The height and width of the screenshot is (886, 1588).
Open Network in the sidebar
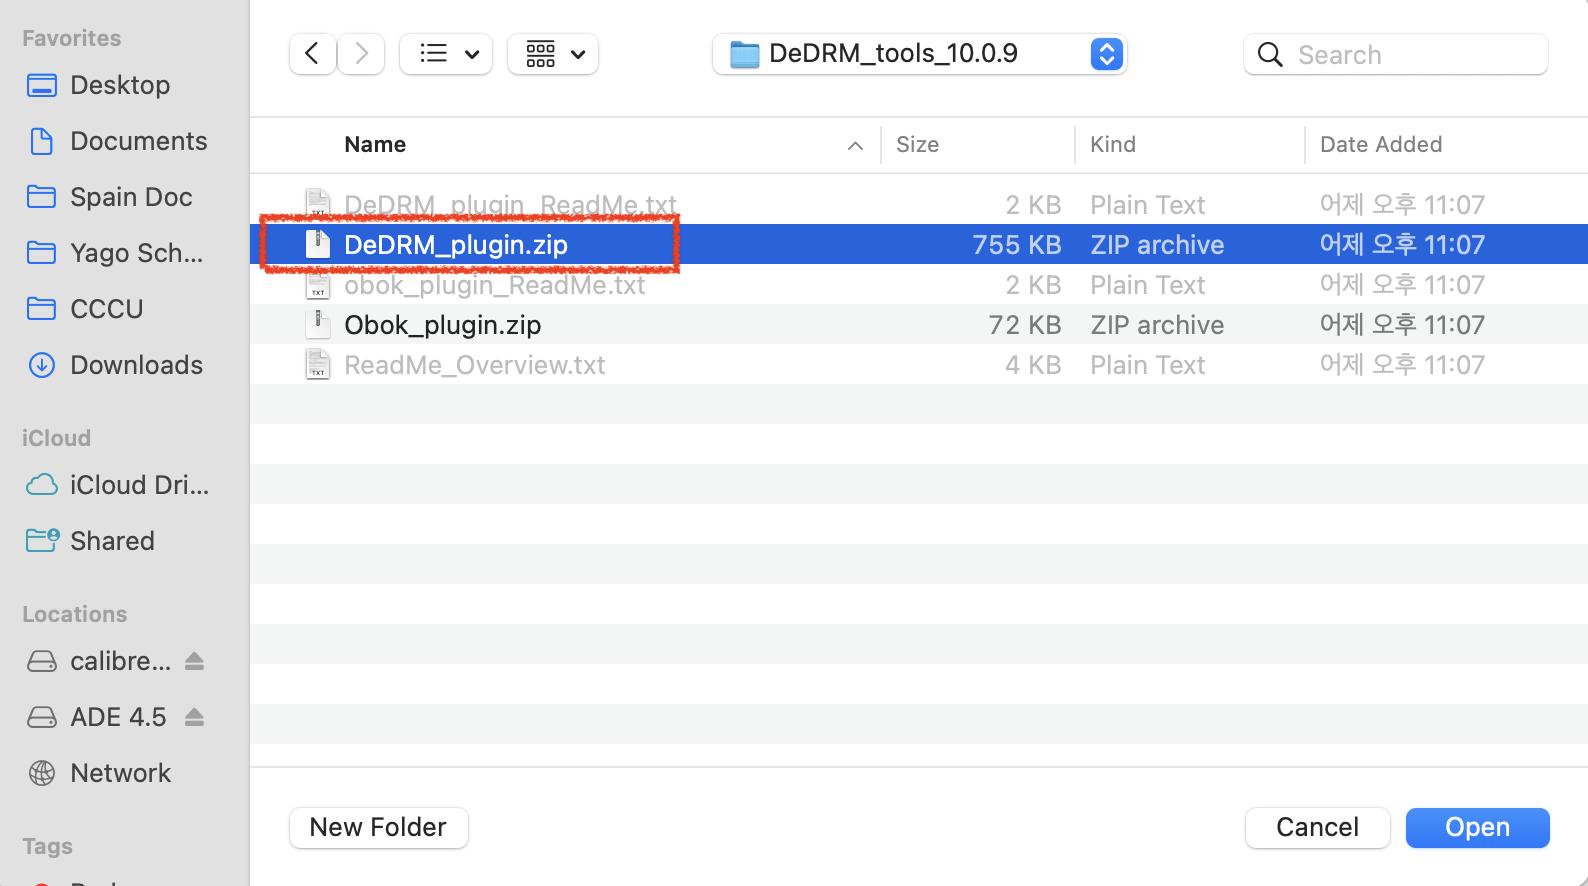click(x=121, y=773)
